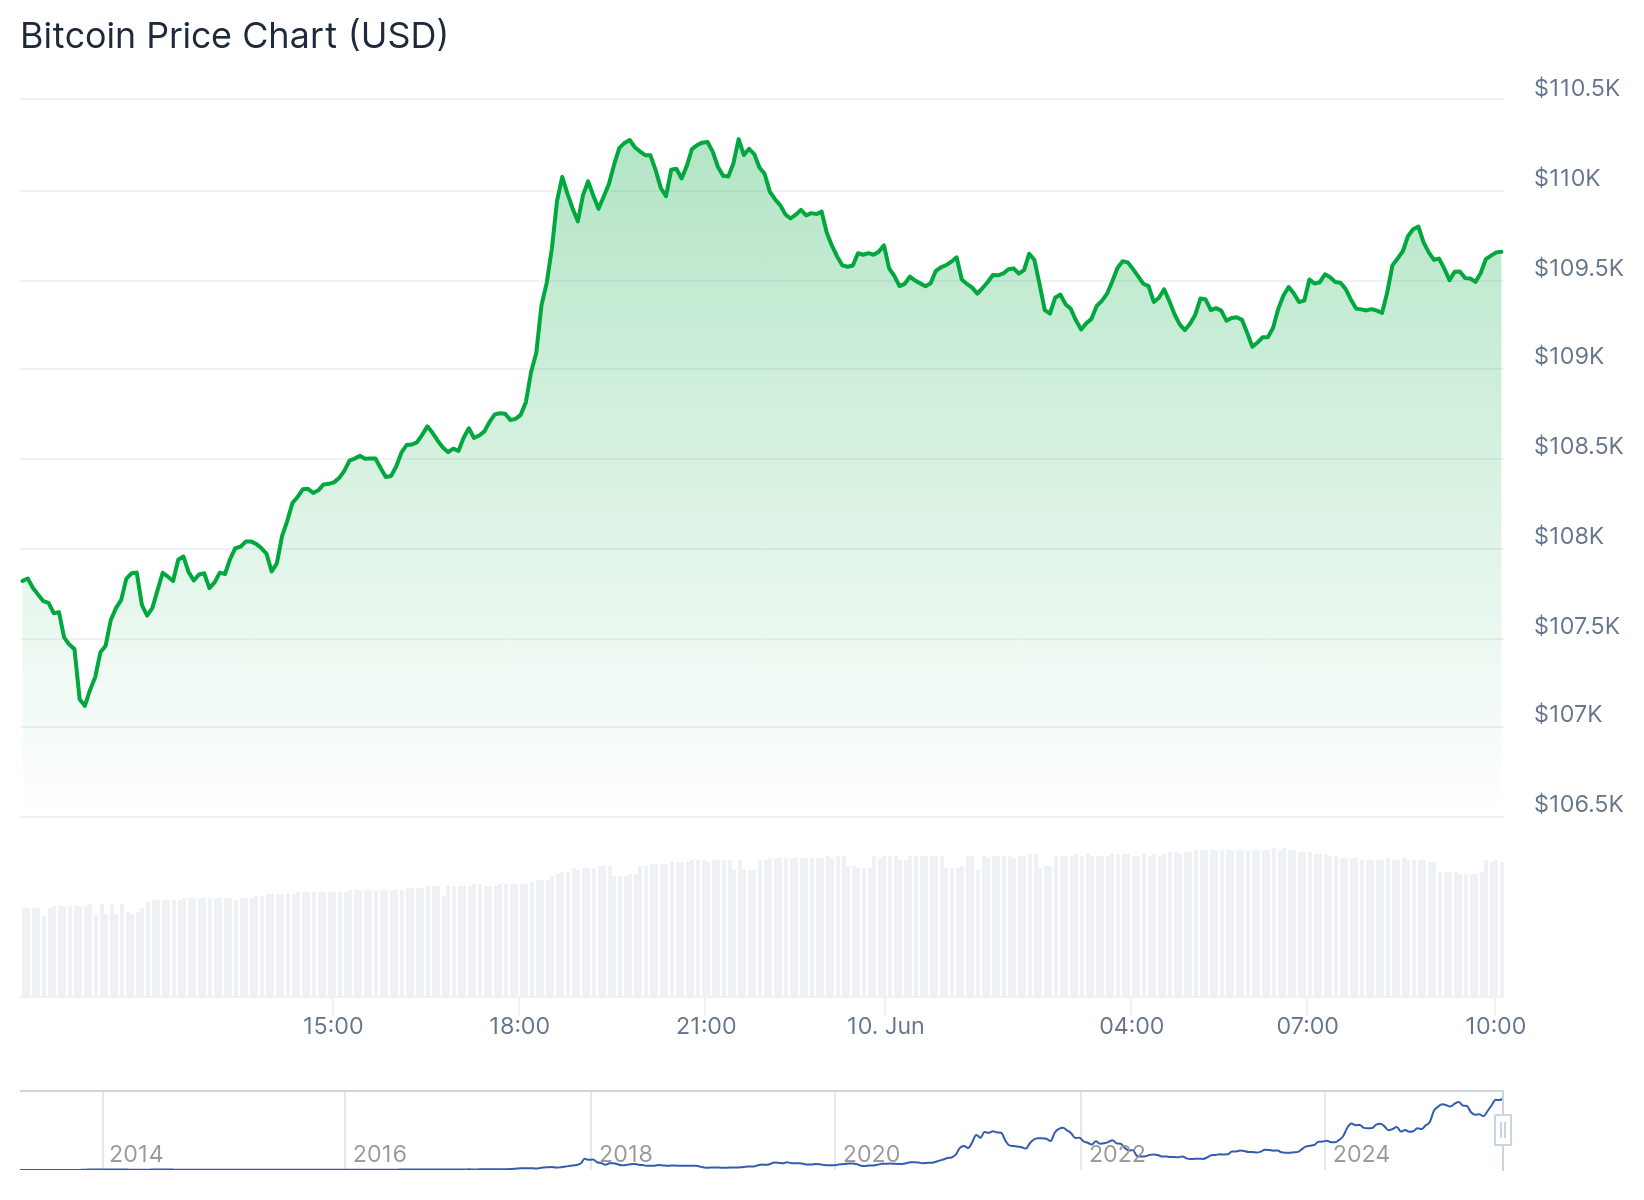Viewport: 1644px width, 1200px height.
Task: Click the 07:00 time axis label
Action: click(1307, 1026)
